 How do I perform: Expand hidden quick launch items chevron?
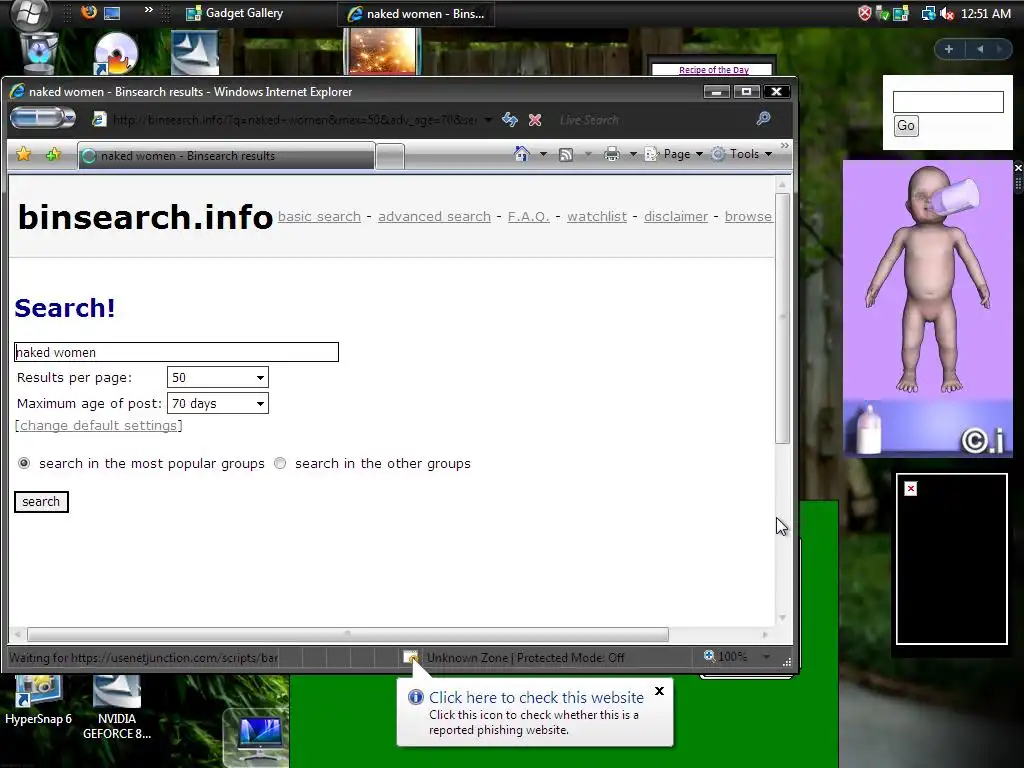(x=148, y=10)
